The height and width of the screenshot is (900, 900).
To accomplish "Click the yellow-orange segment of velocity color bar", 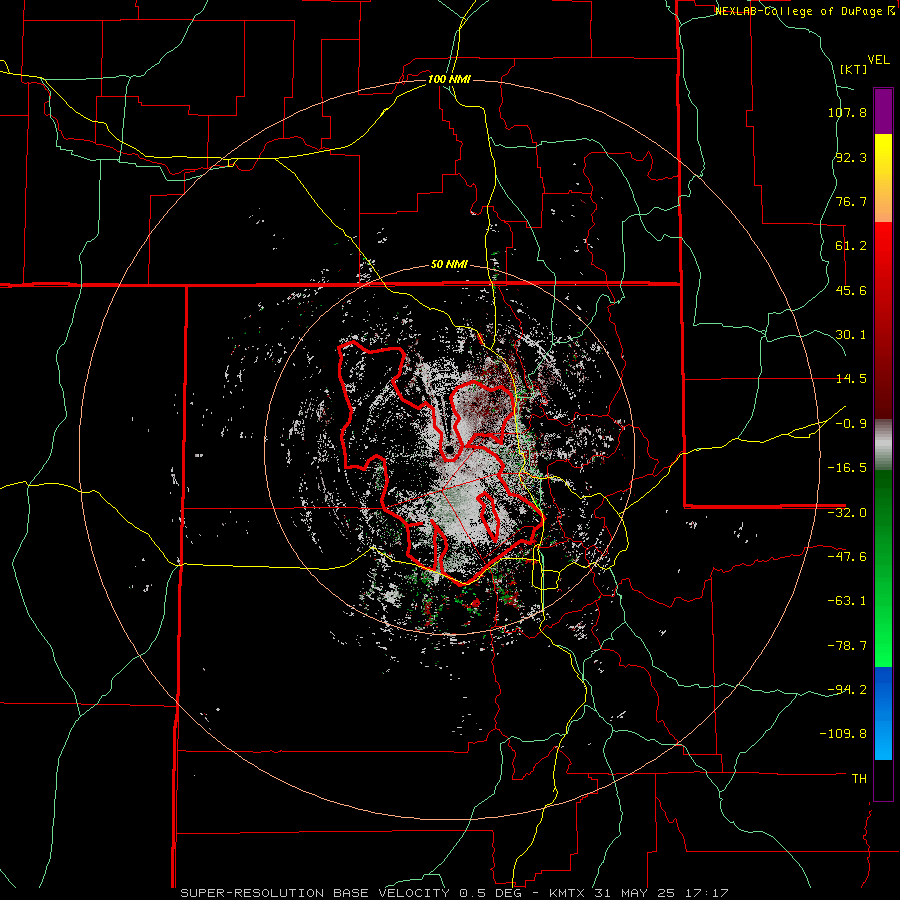I will pyautogui.click(x=883, y=178).
